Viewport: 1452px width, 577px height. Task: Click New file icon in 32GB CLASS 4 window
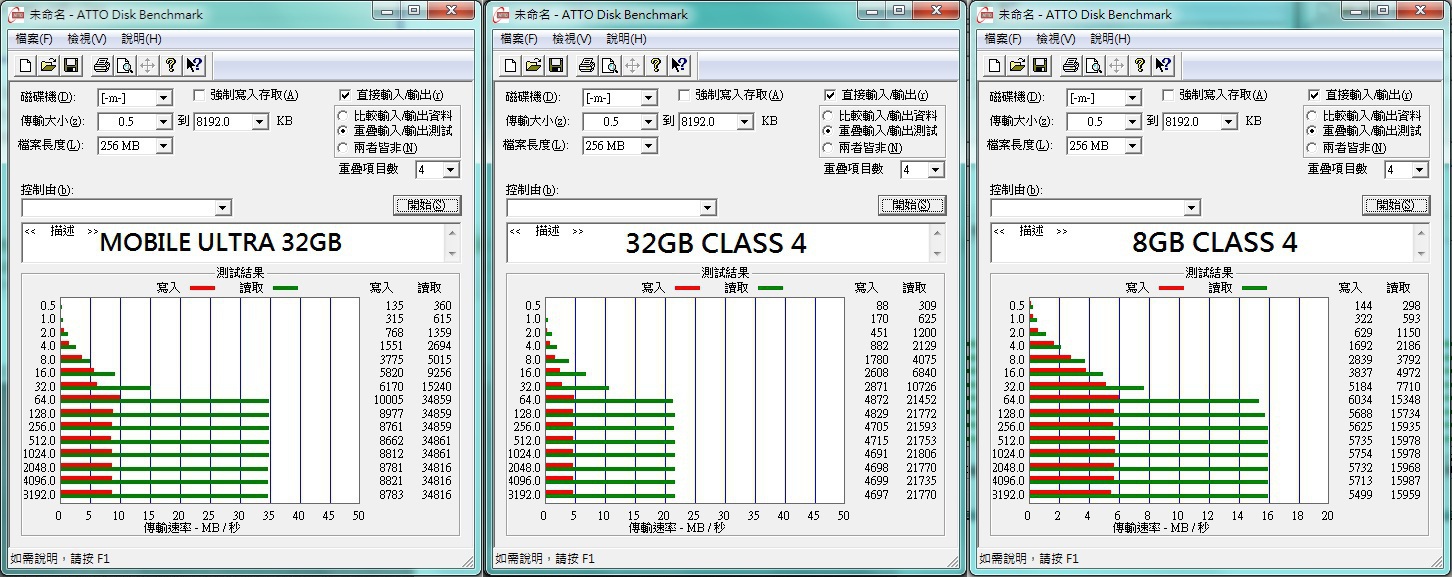[510, 66]
